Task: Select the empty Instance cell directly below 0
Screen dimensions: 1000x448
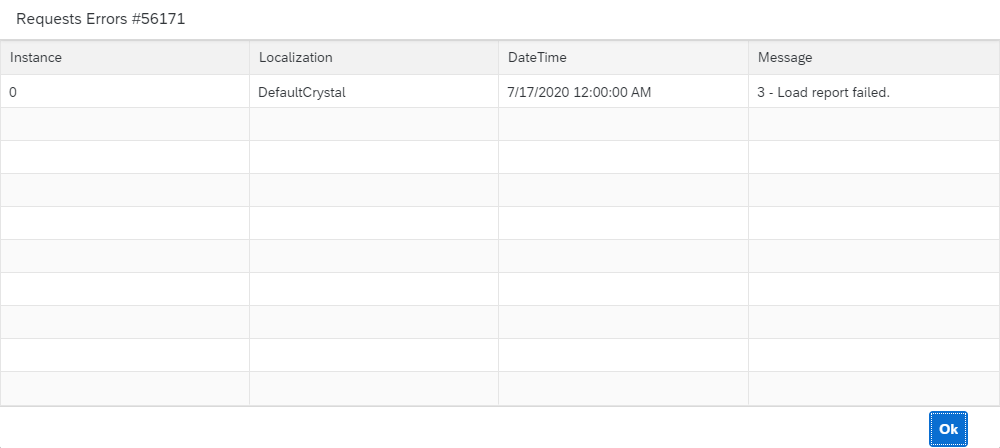Action: 124,124
